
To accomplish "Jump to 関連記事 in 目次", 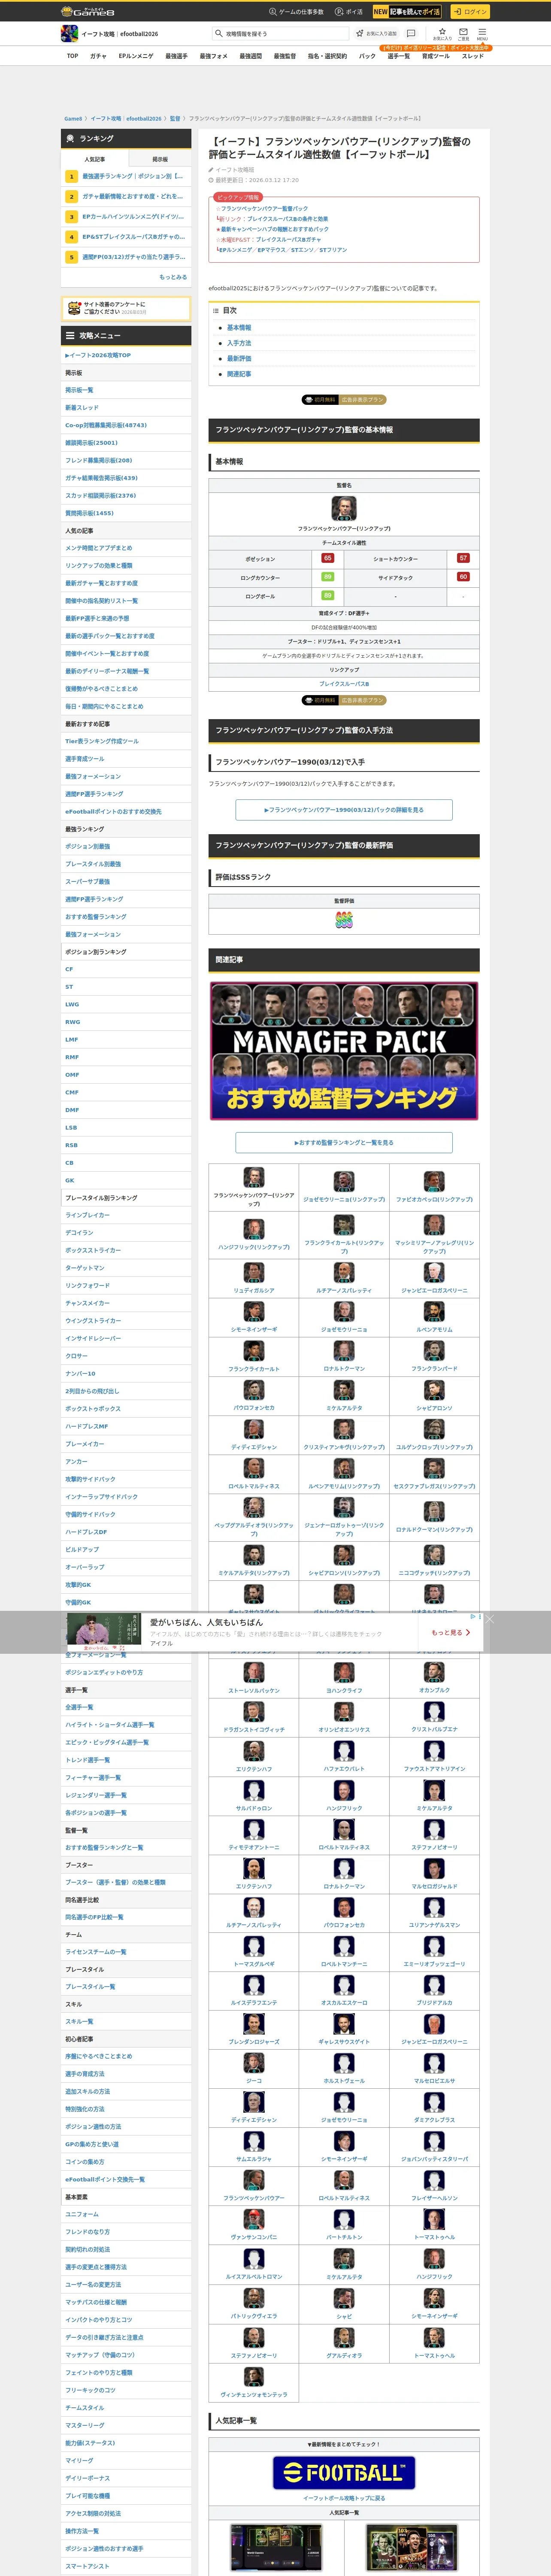I will (x=239, y=374).
